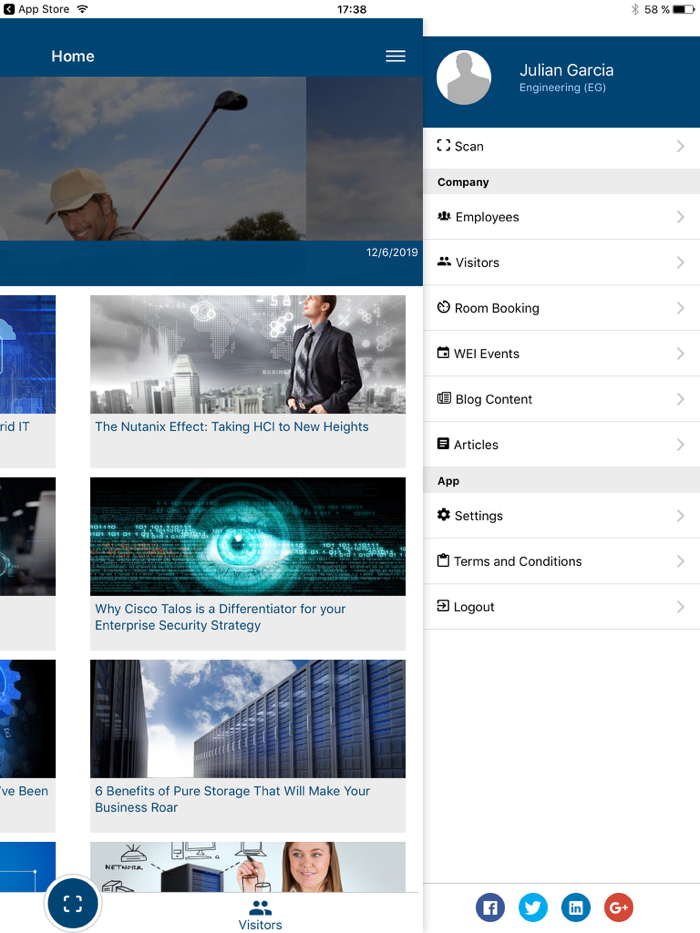Tap the round scan floating button
Image resolution: width=700 pixels, height=933 pixels.
coord(73,904)
